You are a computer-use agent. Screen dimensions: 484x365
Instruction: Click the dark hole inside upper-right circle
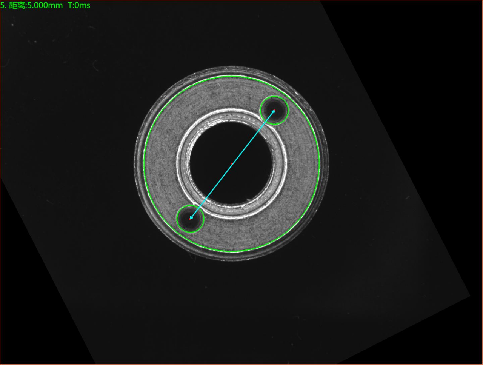(275, 111)
